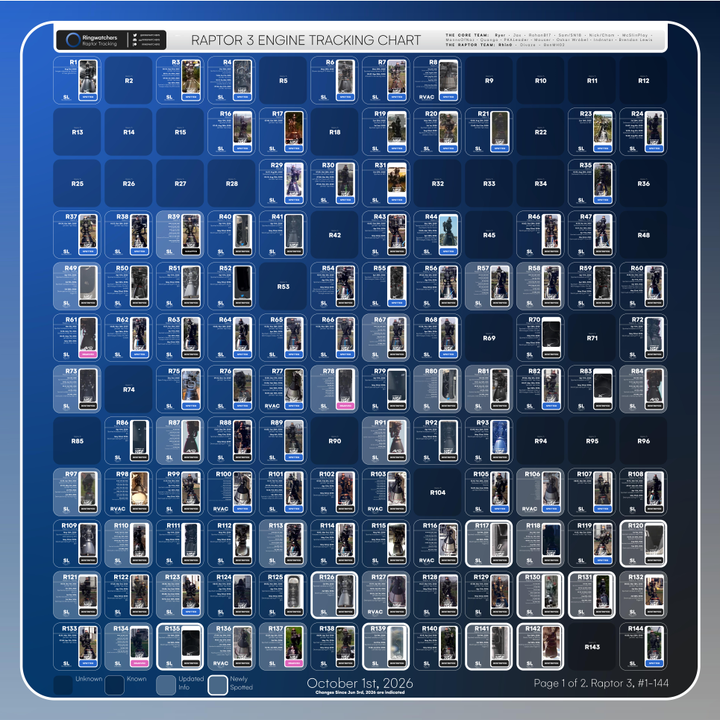Open the newly spotted R120 card
This screenshot has height=720, width=720.
[643, 543]
